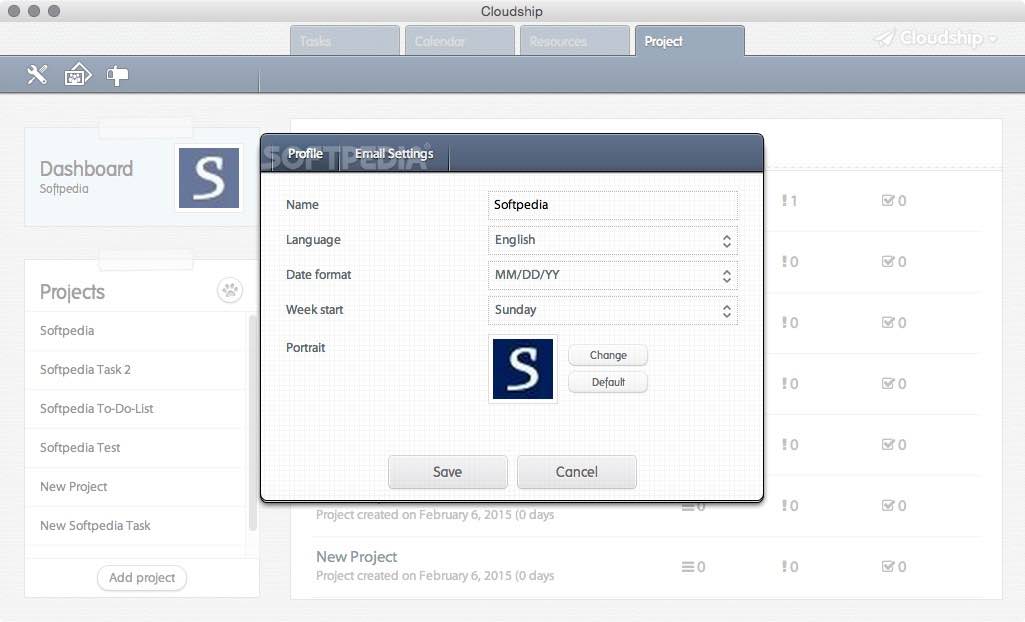Open the Language dropdown showing English
The height and width of the screenshot is (622, 1025).
(613, 240)
